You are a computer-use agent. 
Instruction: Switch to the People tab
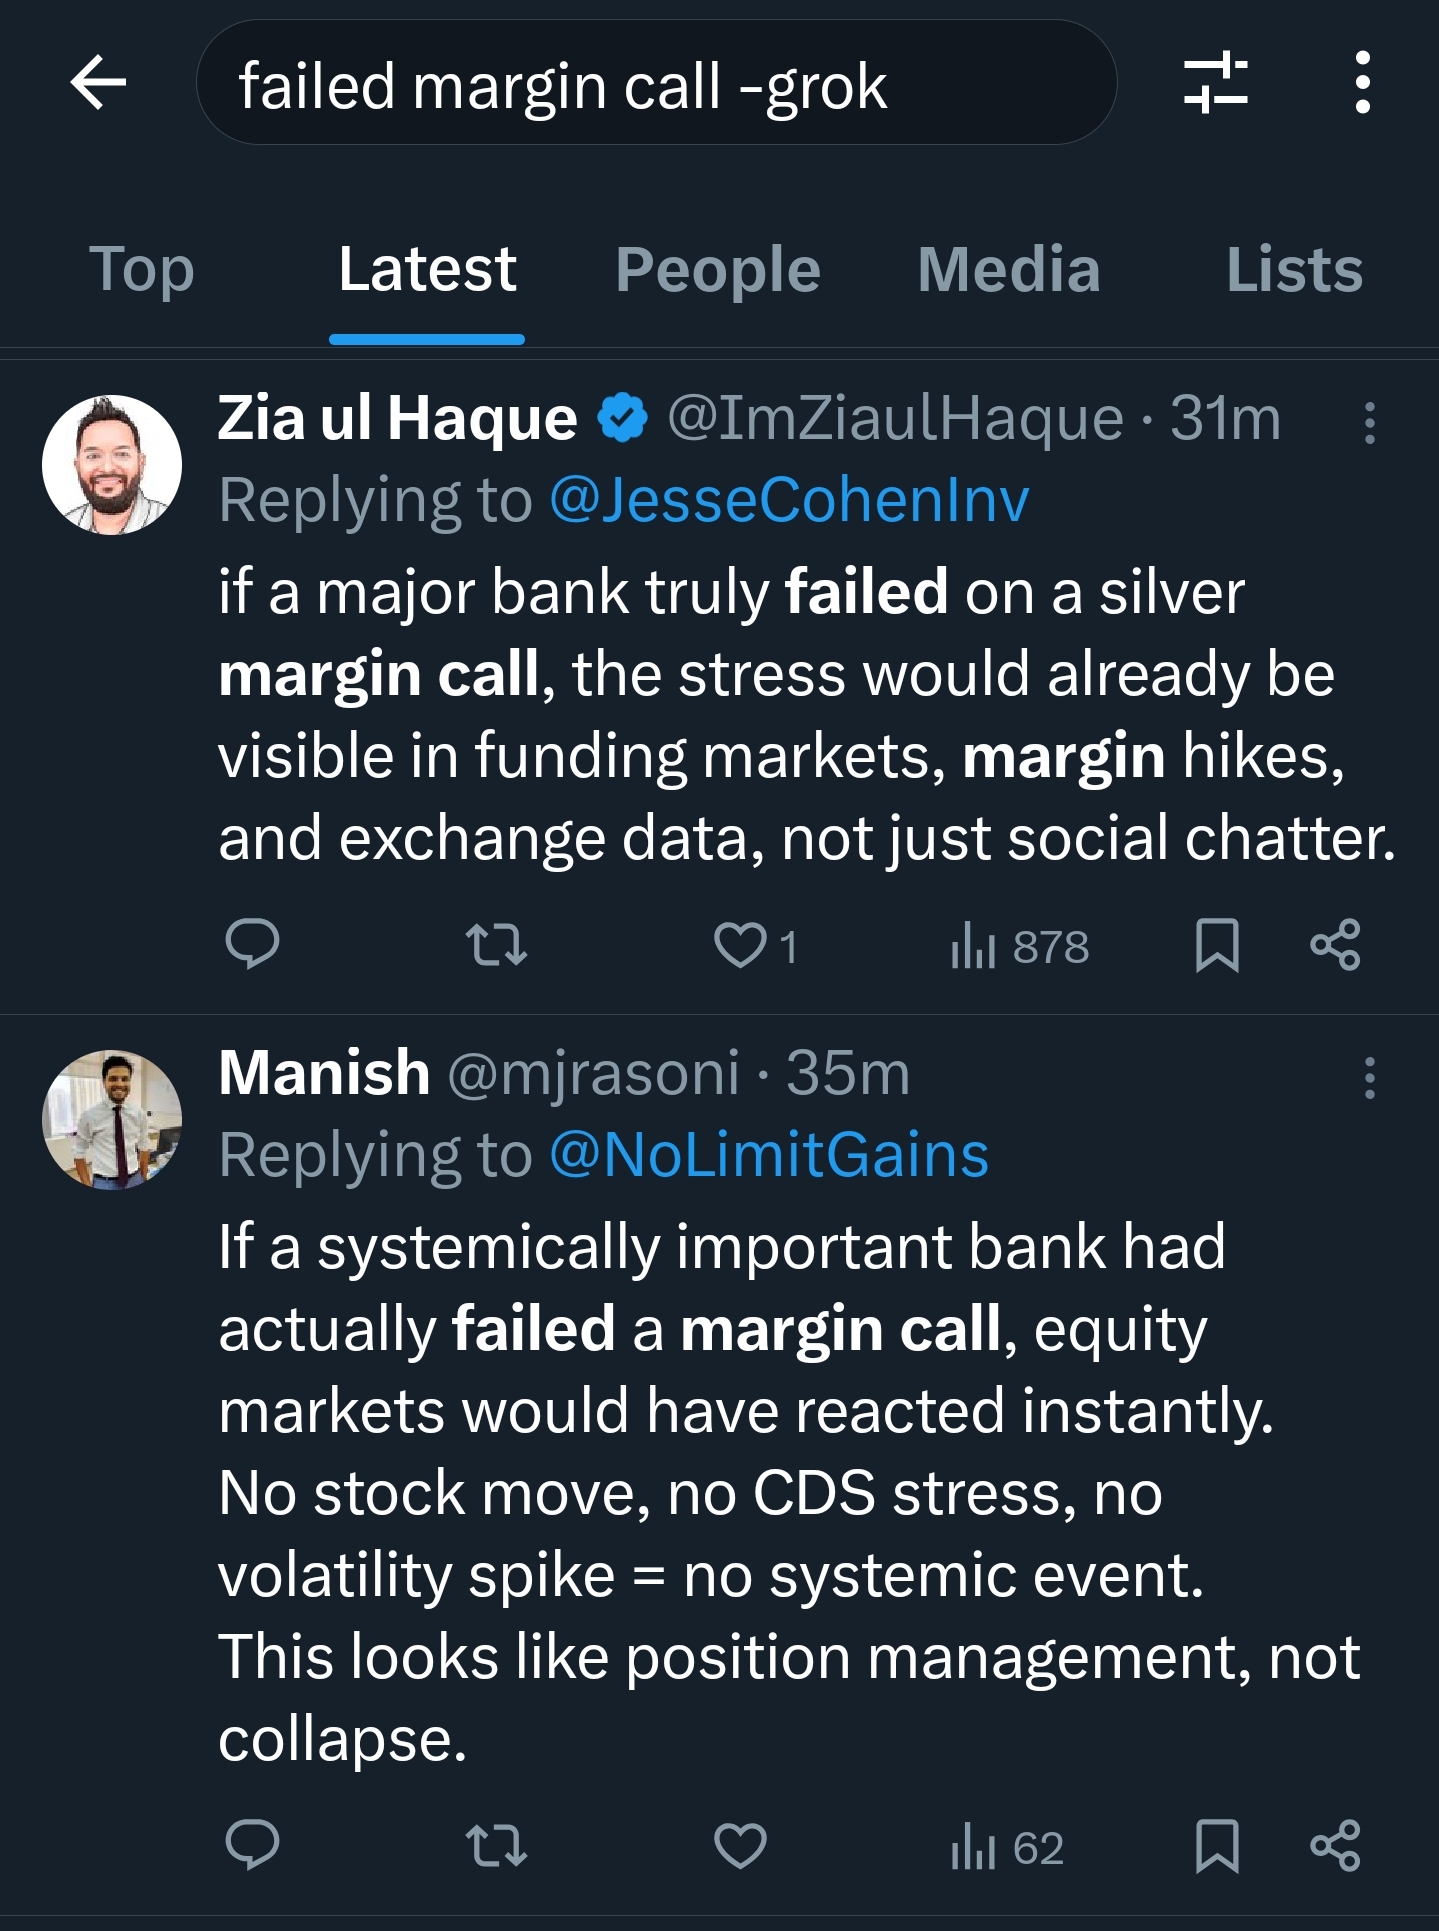[x=718, y=269]
